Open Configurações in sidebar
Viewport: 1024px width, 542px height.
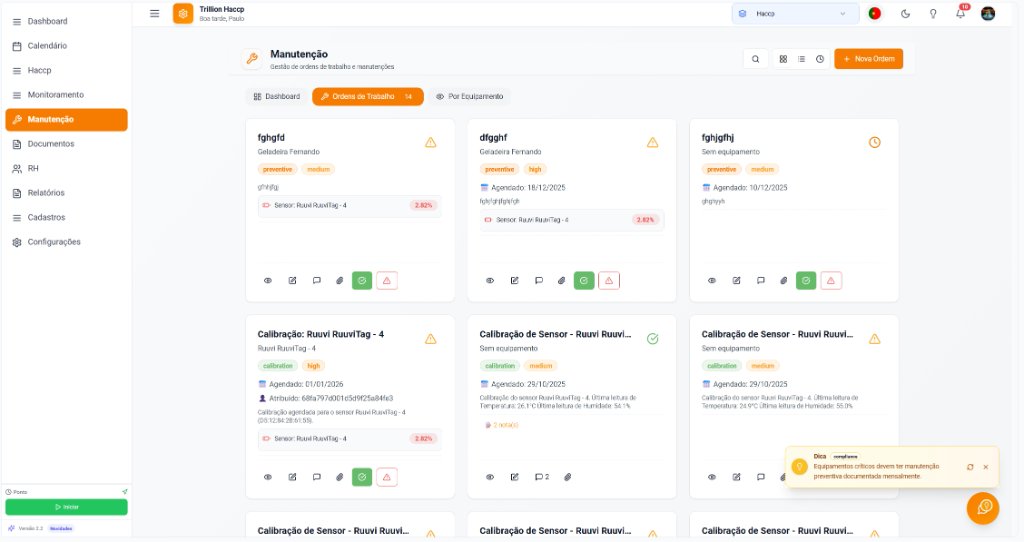pos(66,242)
